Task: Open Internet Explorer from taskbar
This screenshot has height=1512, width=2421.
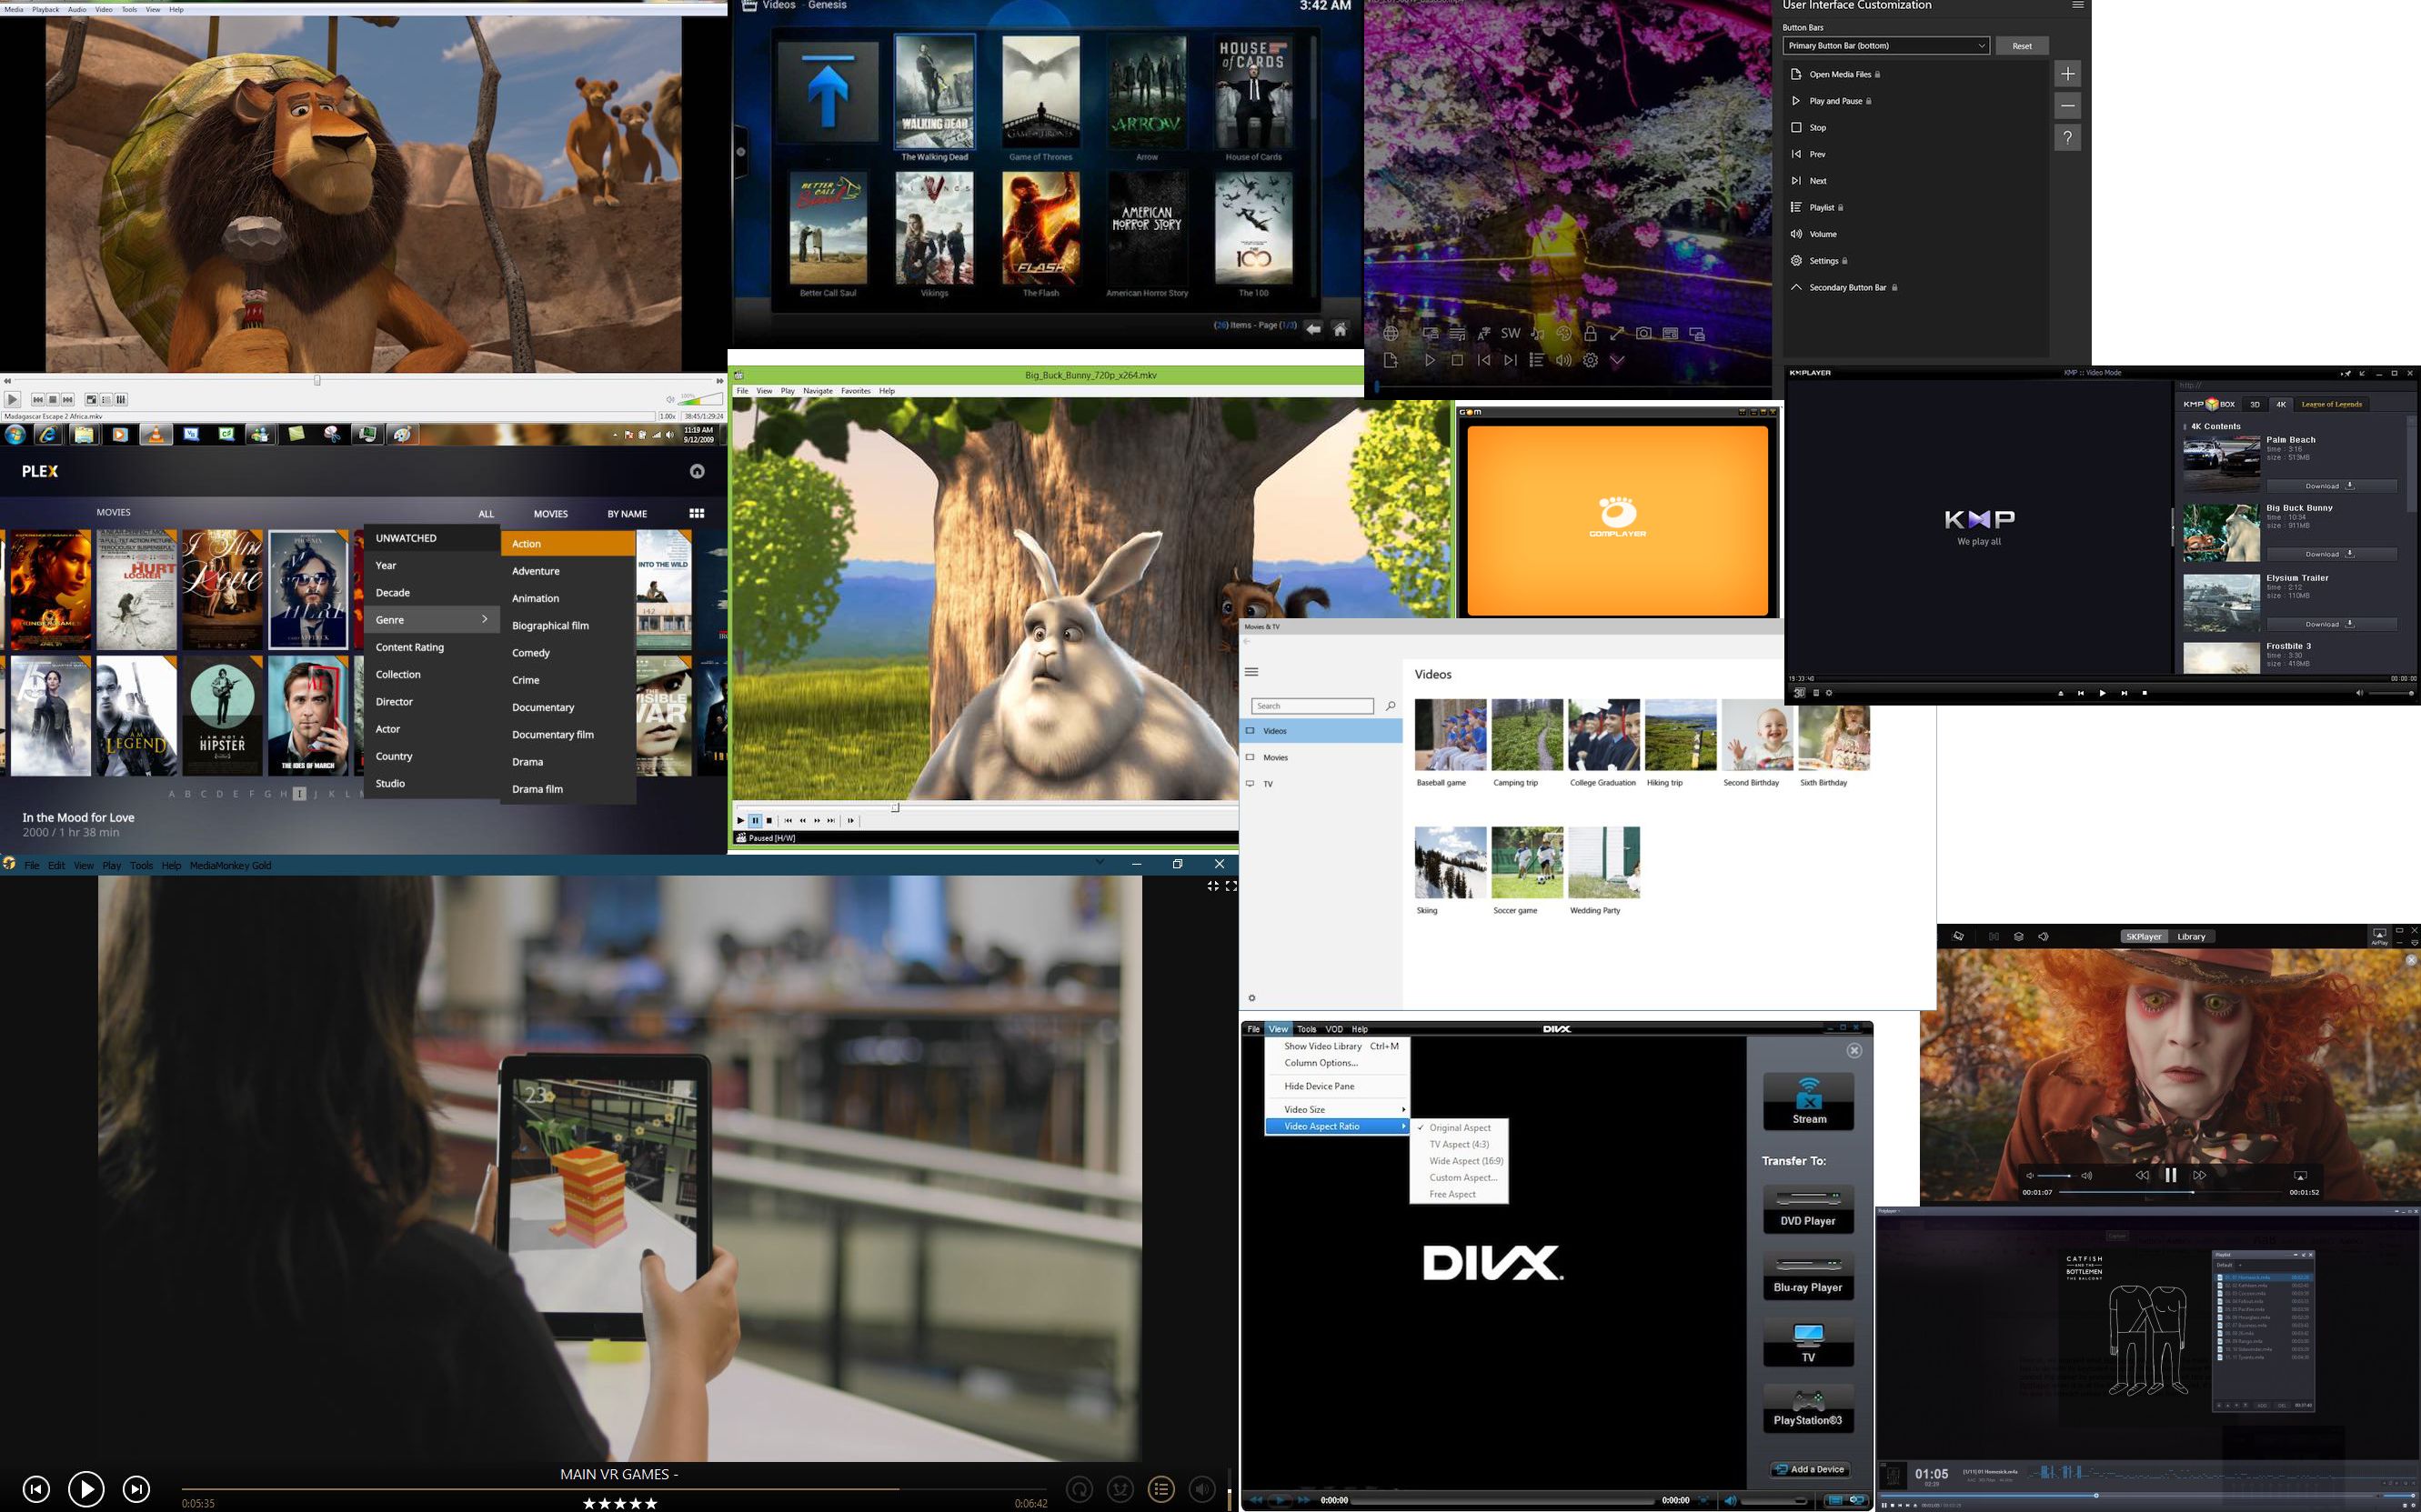Action: pos(48,434)
